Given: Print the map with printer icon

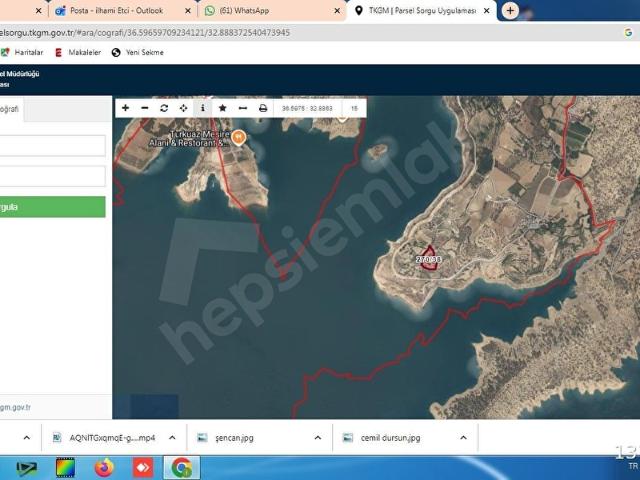Looking at the screenshot, I should 263,108.
